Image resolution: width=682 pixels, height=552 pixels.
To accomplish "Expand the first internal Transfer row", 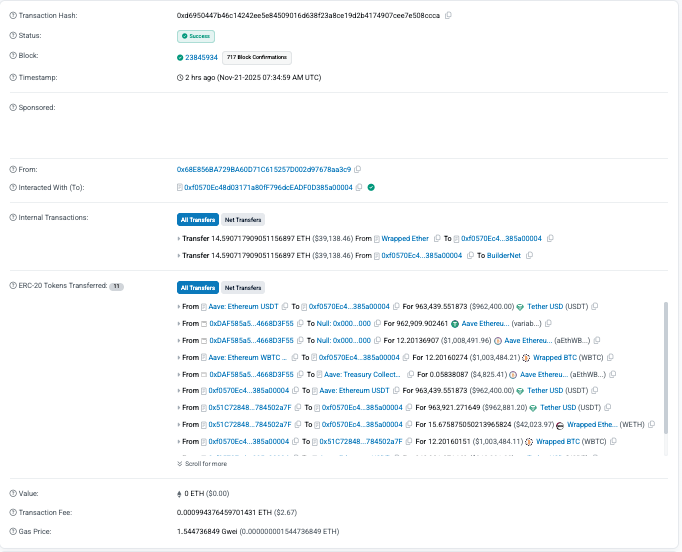I will pos(179,239).
